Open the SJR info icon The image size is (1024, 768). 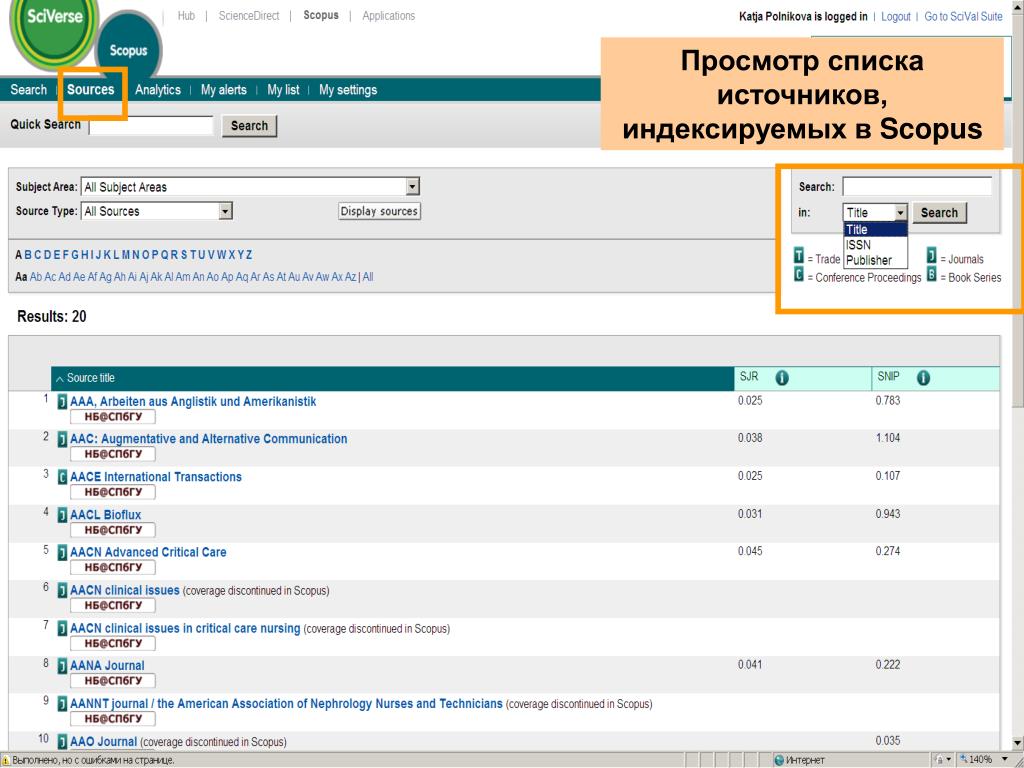782,378
